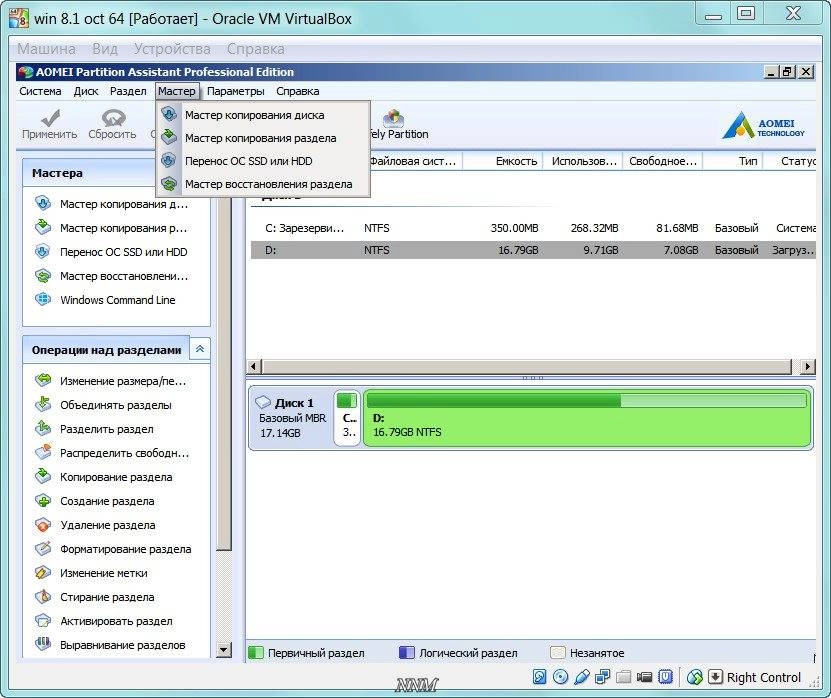Click the horizontal scrollbar right arrow
Screen dimensions: 831x698
[x=807, y=366]
